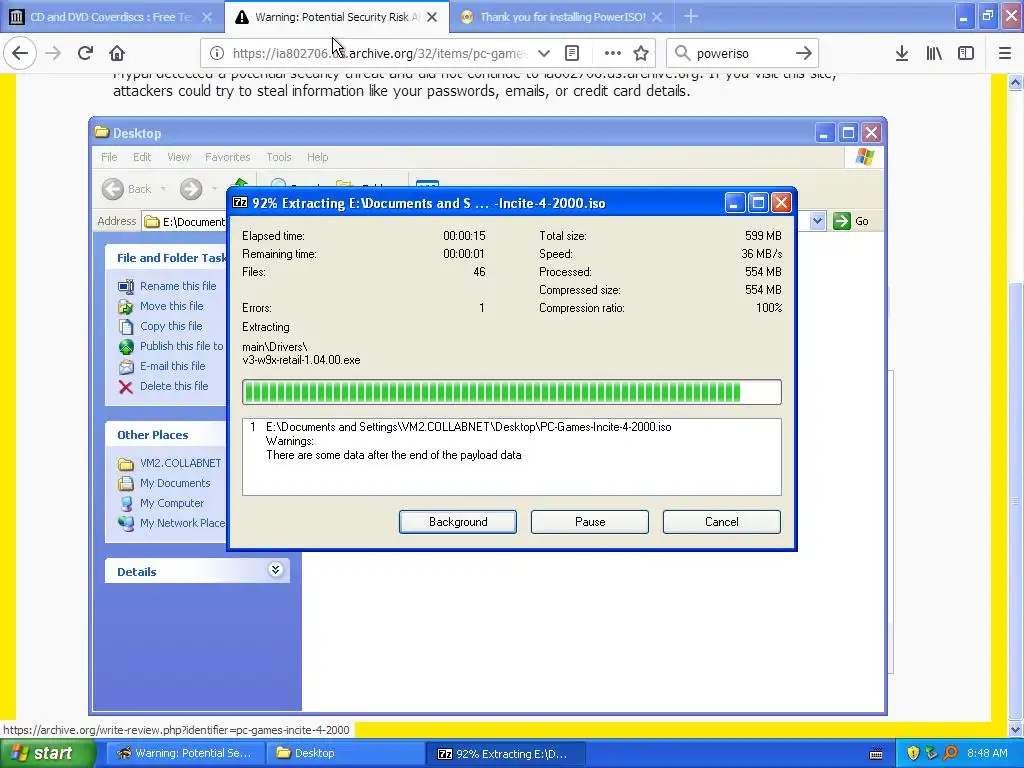Send 7-Zip extraction to Background
The height and width of the screenshot is (768, 1024).
tap(458, 522)
